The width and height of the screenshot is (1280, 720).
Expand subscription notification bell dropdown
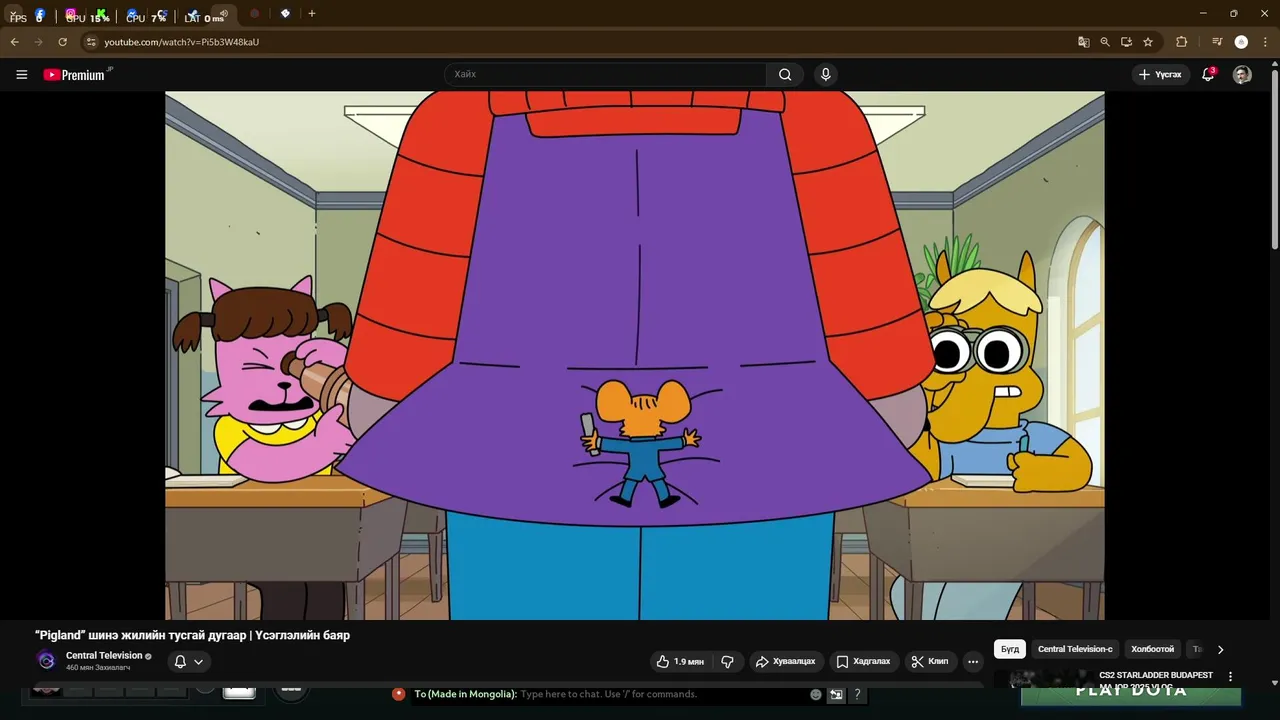(x=189, y=661)
